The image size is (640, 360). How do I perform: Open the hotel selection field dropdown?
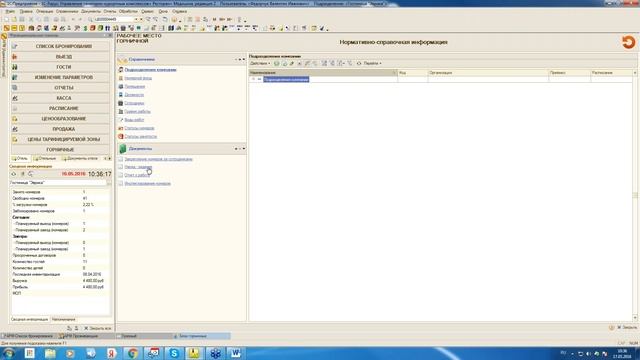pos(109,183)
